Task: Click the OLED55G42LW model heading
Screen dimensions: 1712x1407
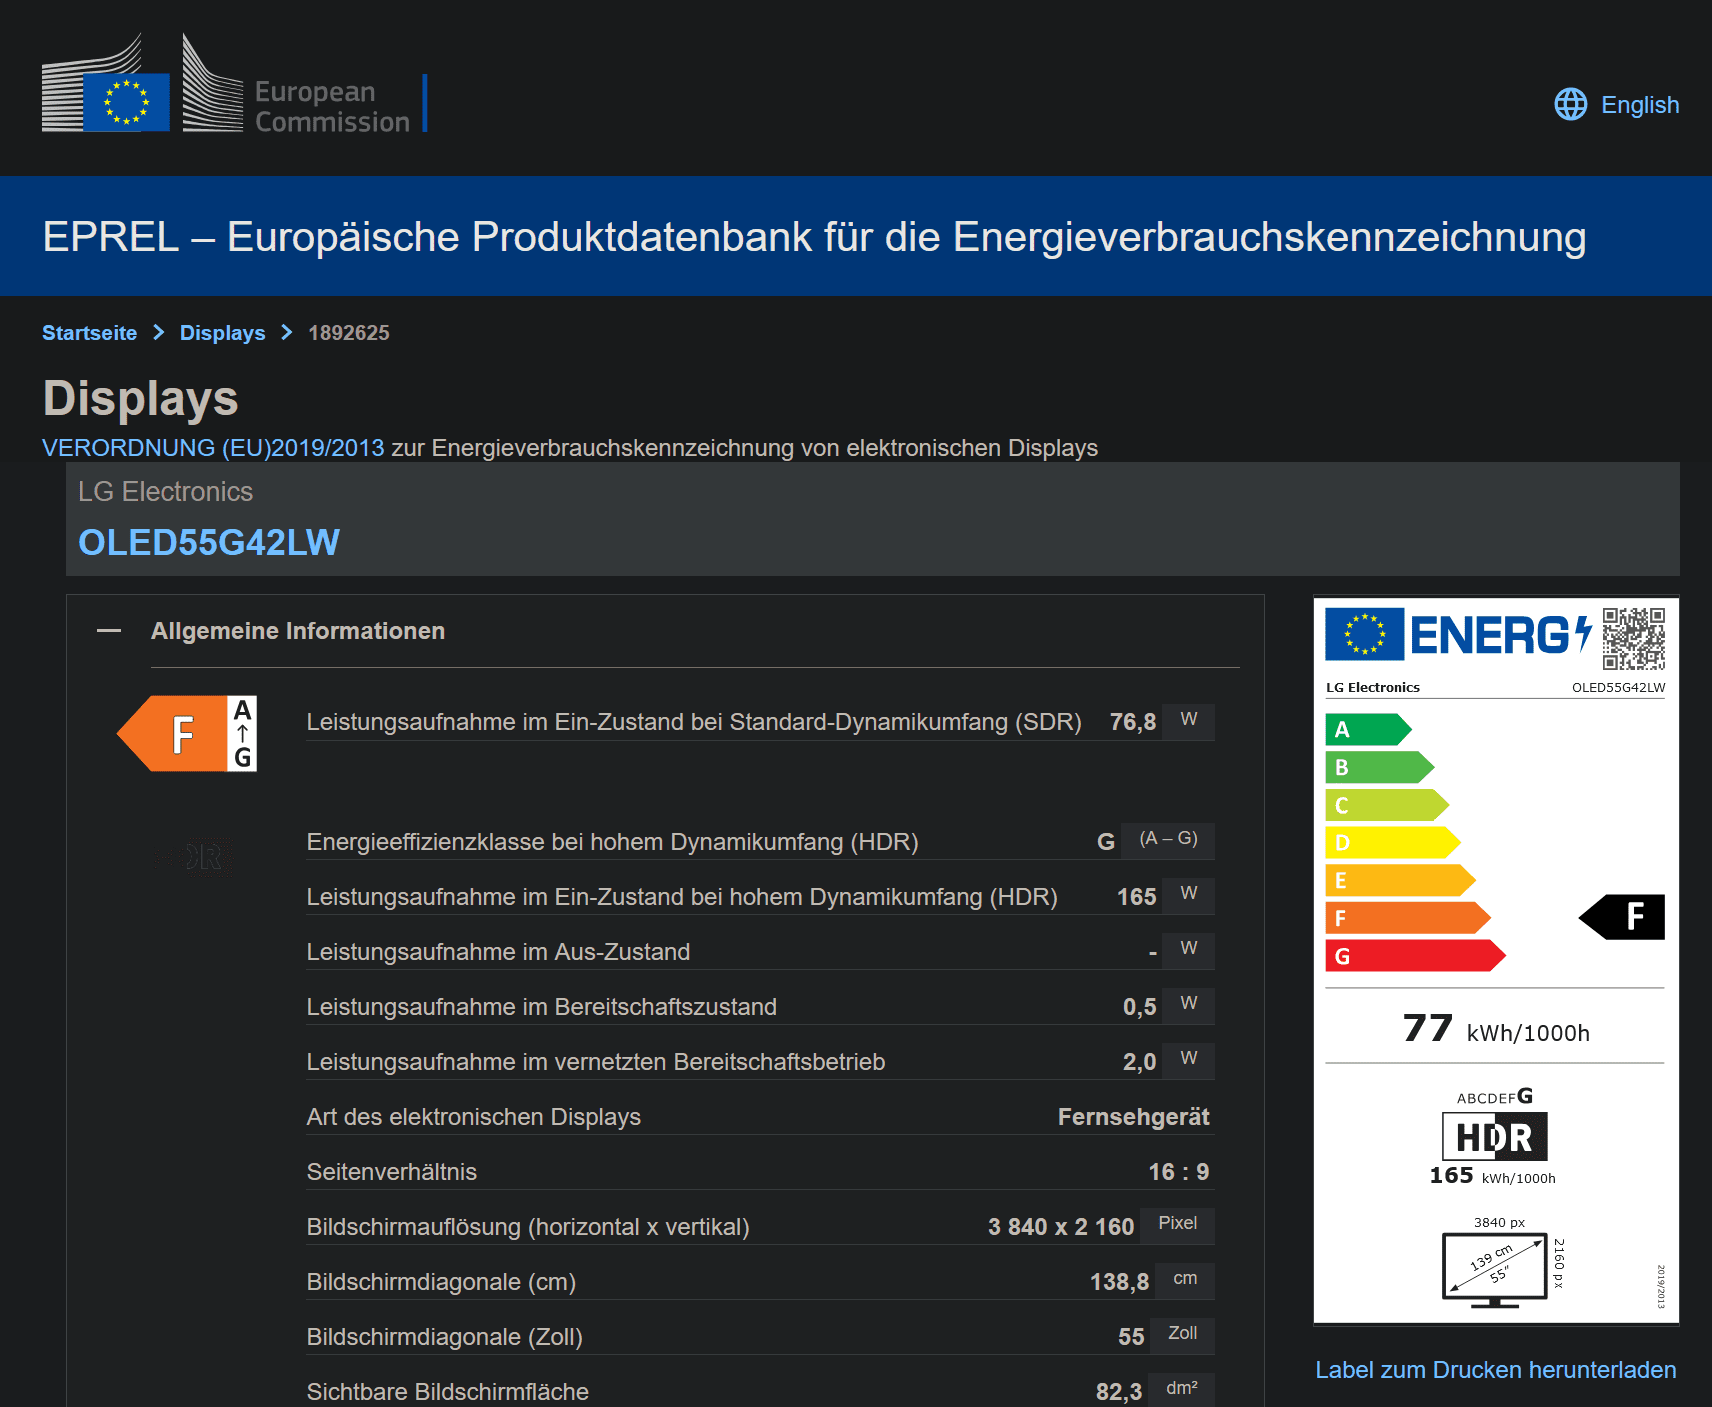Action: pyautogui.click(x=209, y=543)
